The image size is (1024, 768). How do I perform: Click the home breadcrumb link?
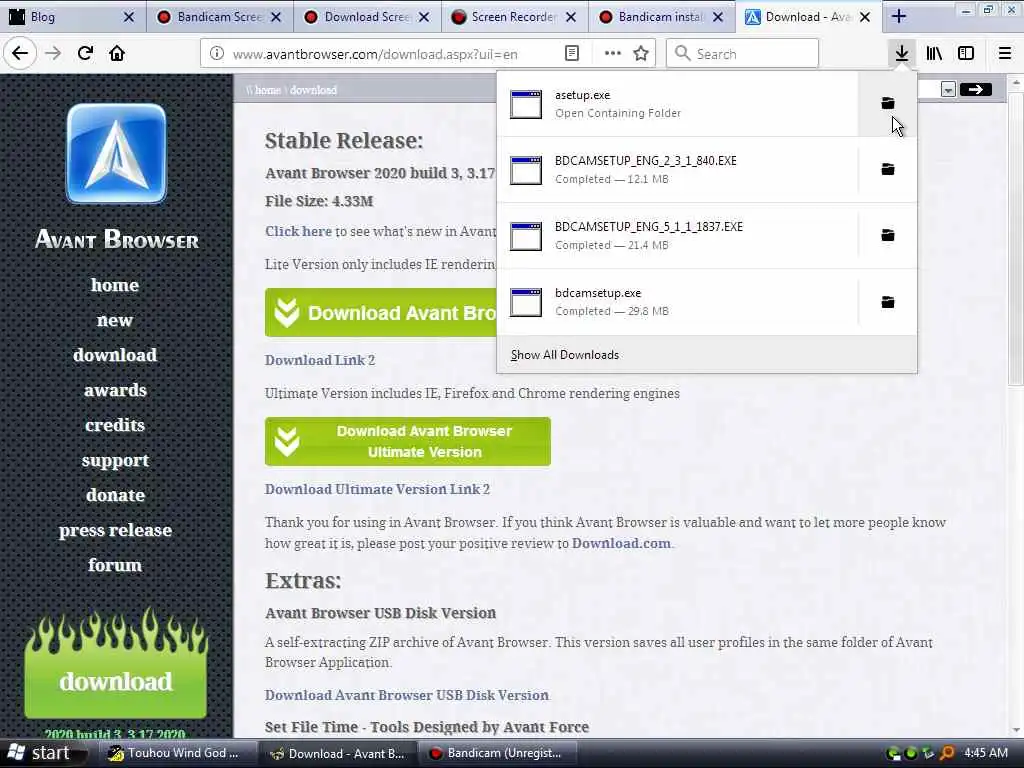point(268,90)
